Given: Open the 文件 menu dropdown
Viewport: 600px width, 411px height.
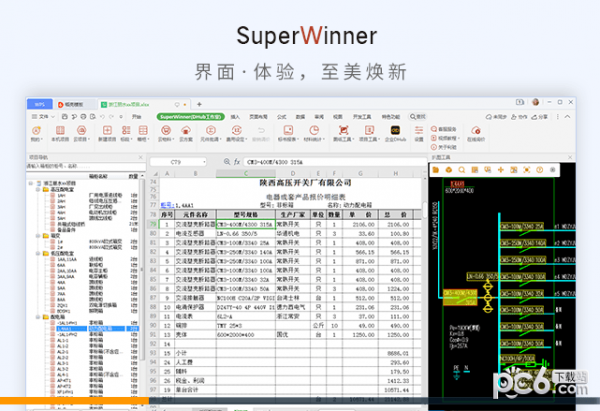Looking at the screenshot, I should coord(43,116).
